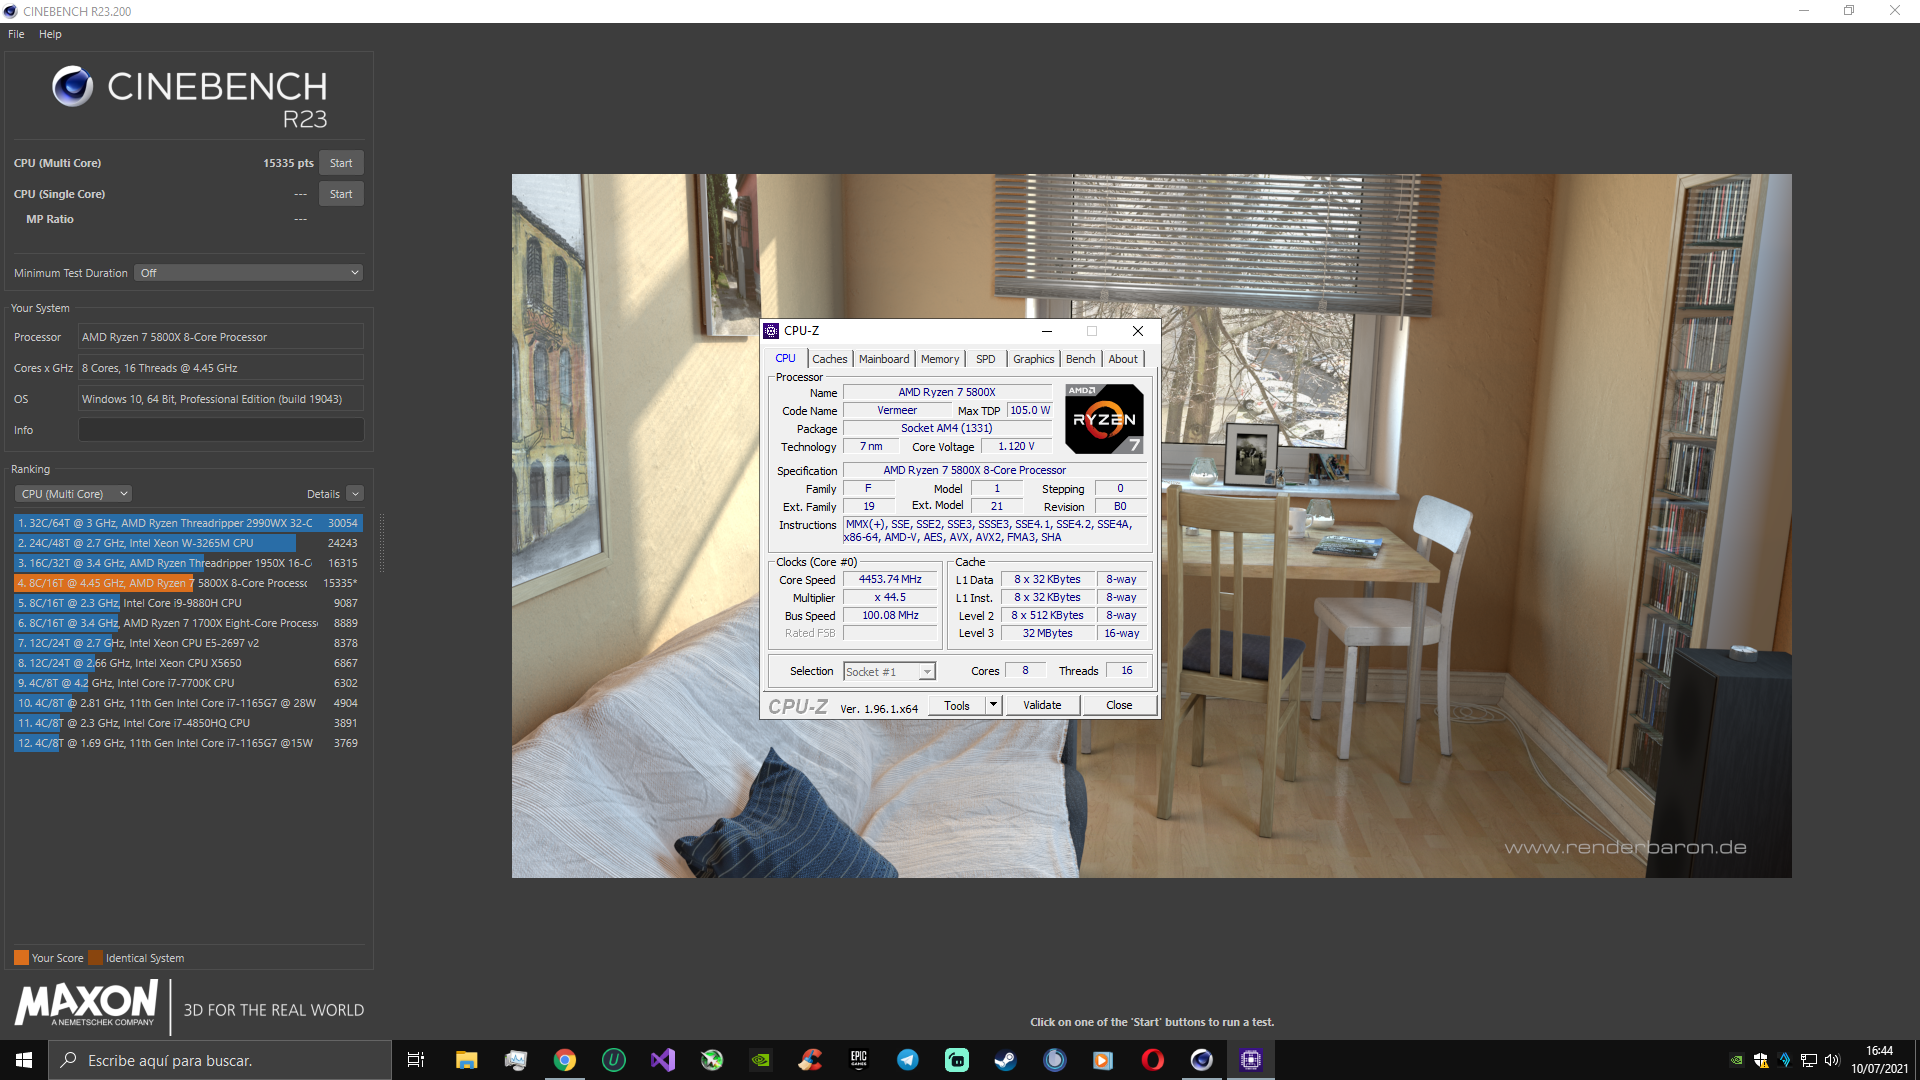Switch to the About tab in CPU-Z
Screen dimensions: 1920x1080
coord(1122,359)
